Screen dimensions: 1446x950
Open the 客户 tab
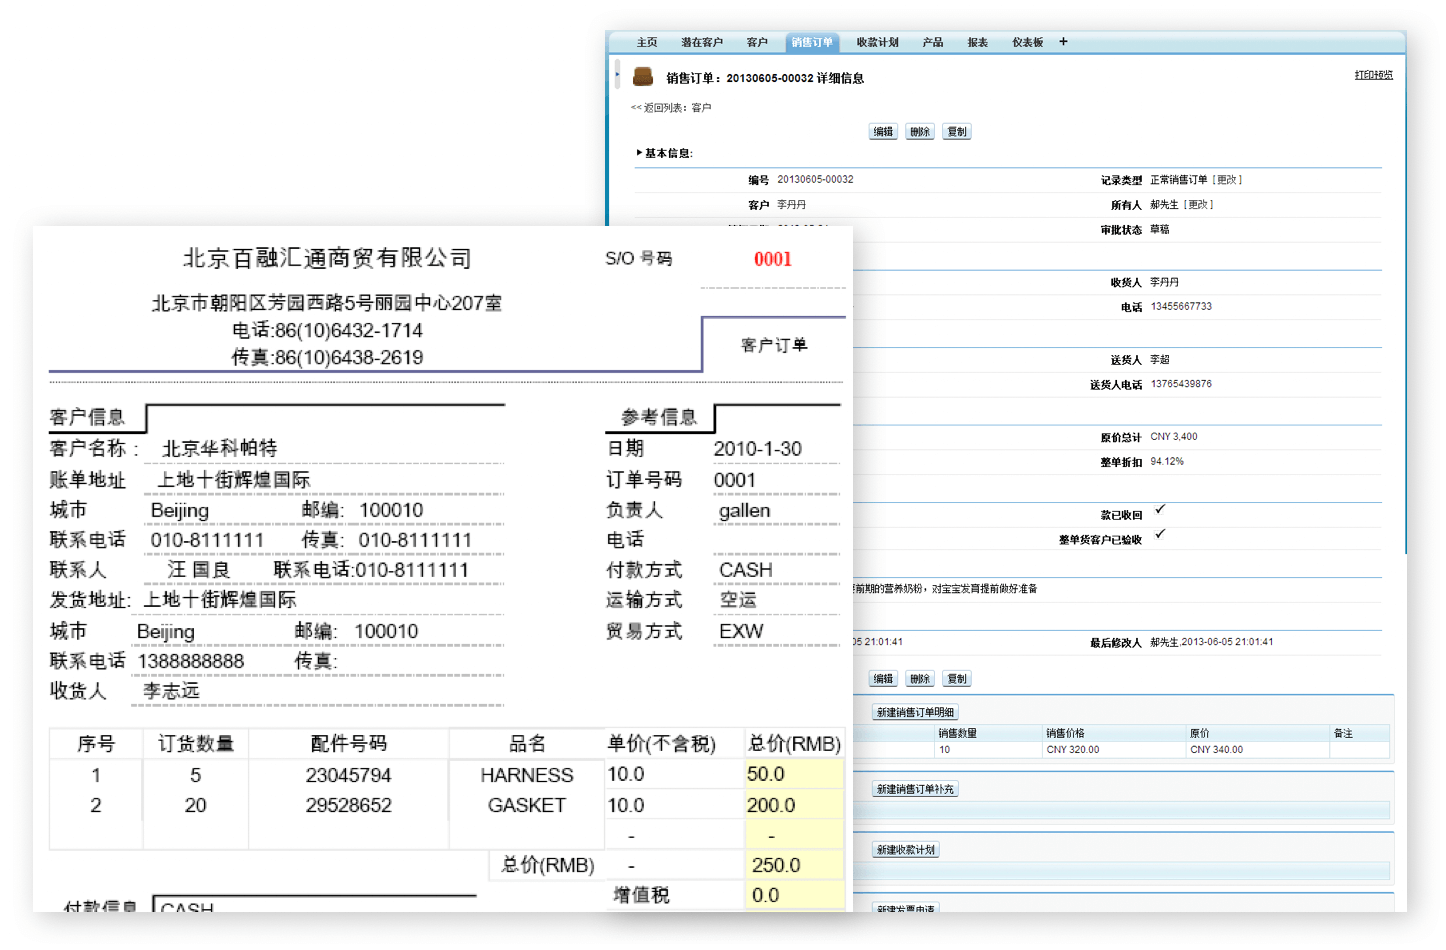click(x=757, y=42)
